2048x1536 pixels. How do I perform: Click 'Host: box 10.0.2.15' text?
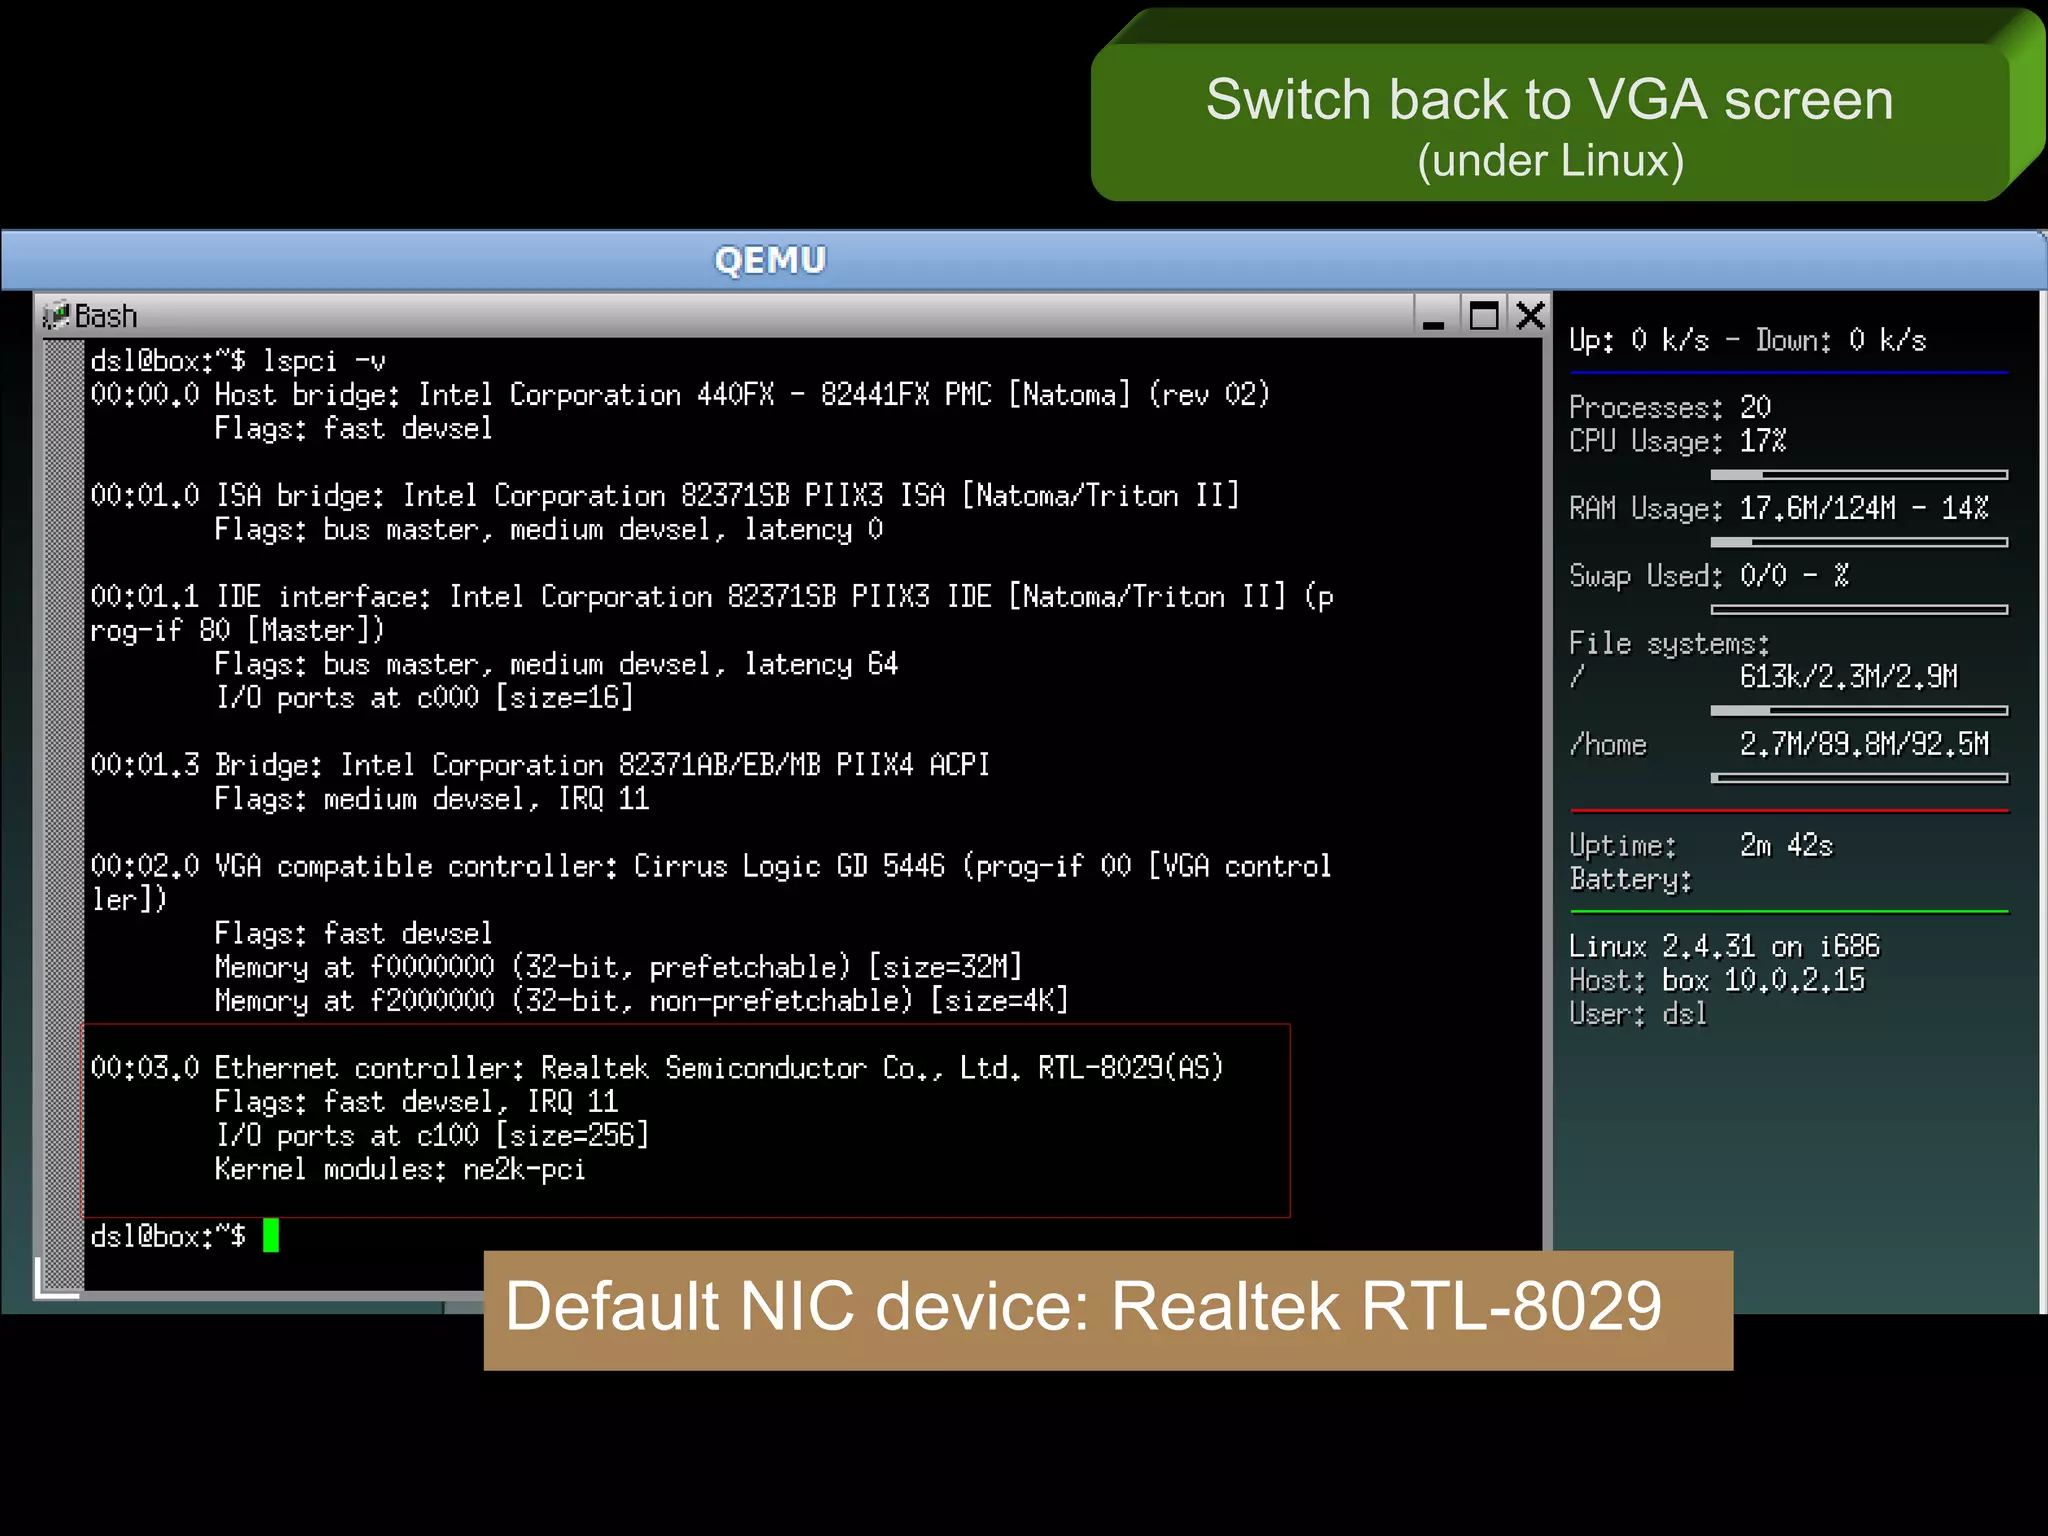(x=1717, y=980)
